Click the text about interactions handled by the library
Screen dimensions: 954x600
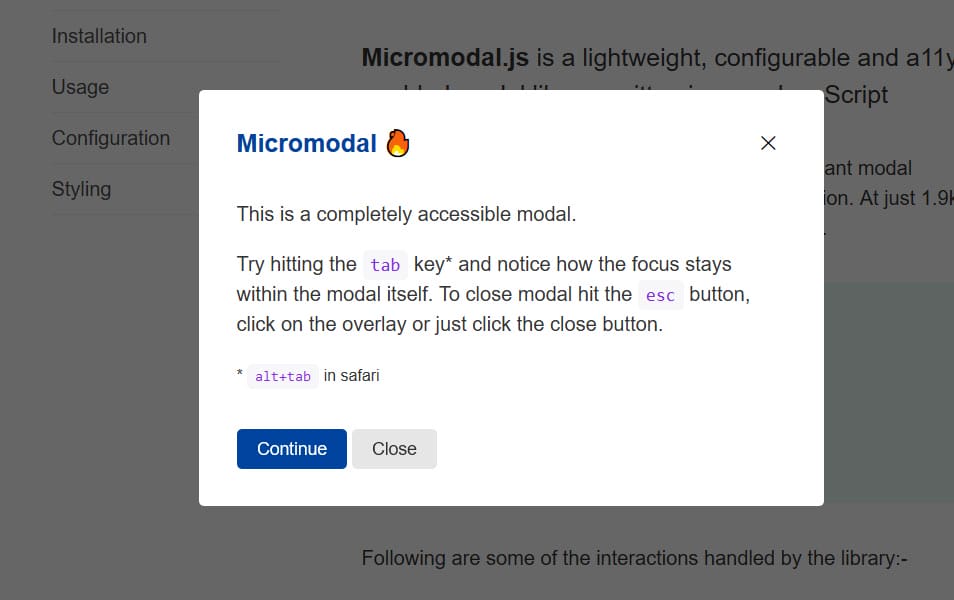636,558
